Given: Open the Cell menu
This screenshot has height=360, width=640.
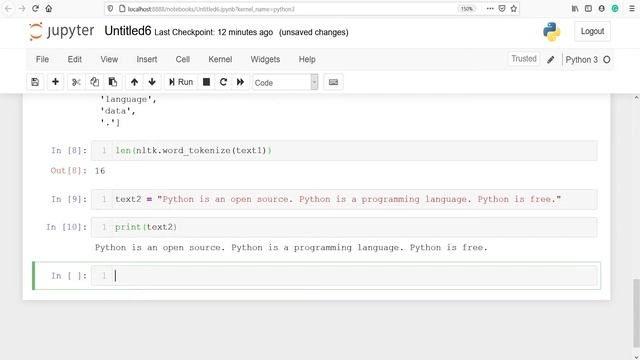Looking at the screenshot, I should (183, 59).
